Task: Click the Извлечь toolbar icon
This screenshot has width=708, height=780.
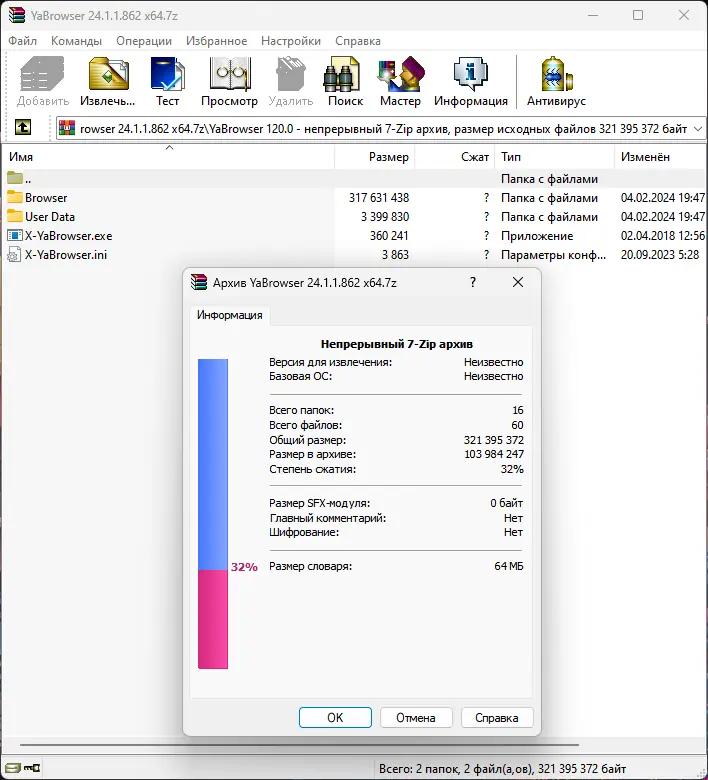Action: (x=108, y=74)
